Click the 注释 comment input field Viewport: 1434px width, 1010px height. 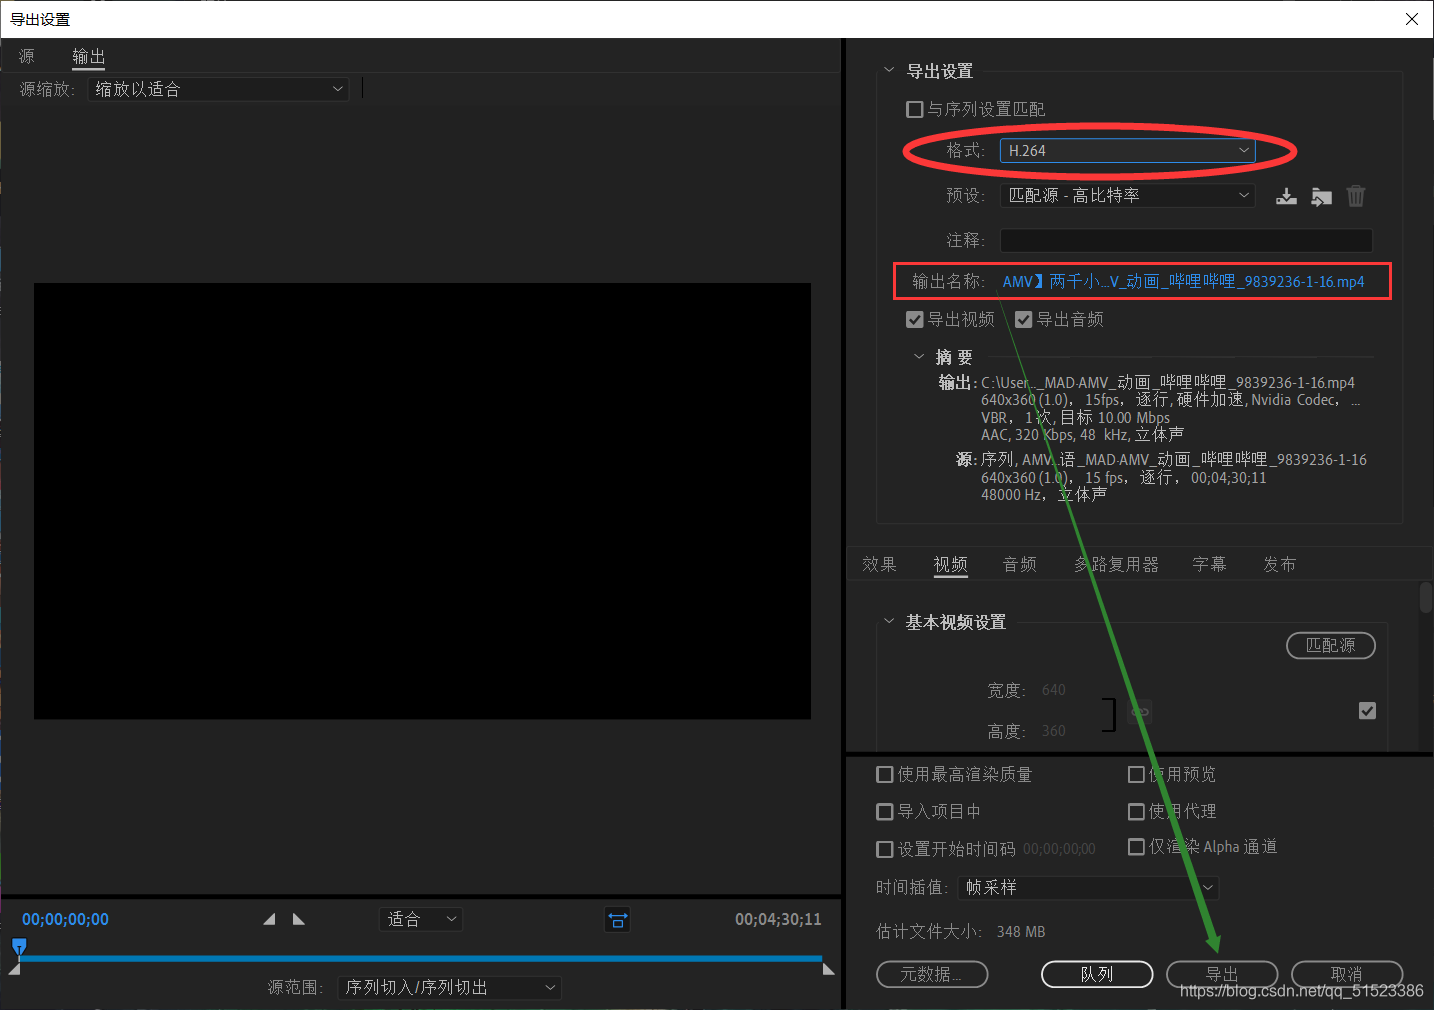(1186, 240)
